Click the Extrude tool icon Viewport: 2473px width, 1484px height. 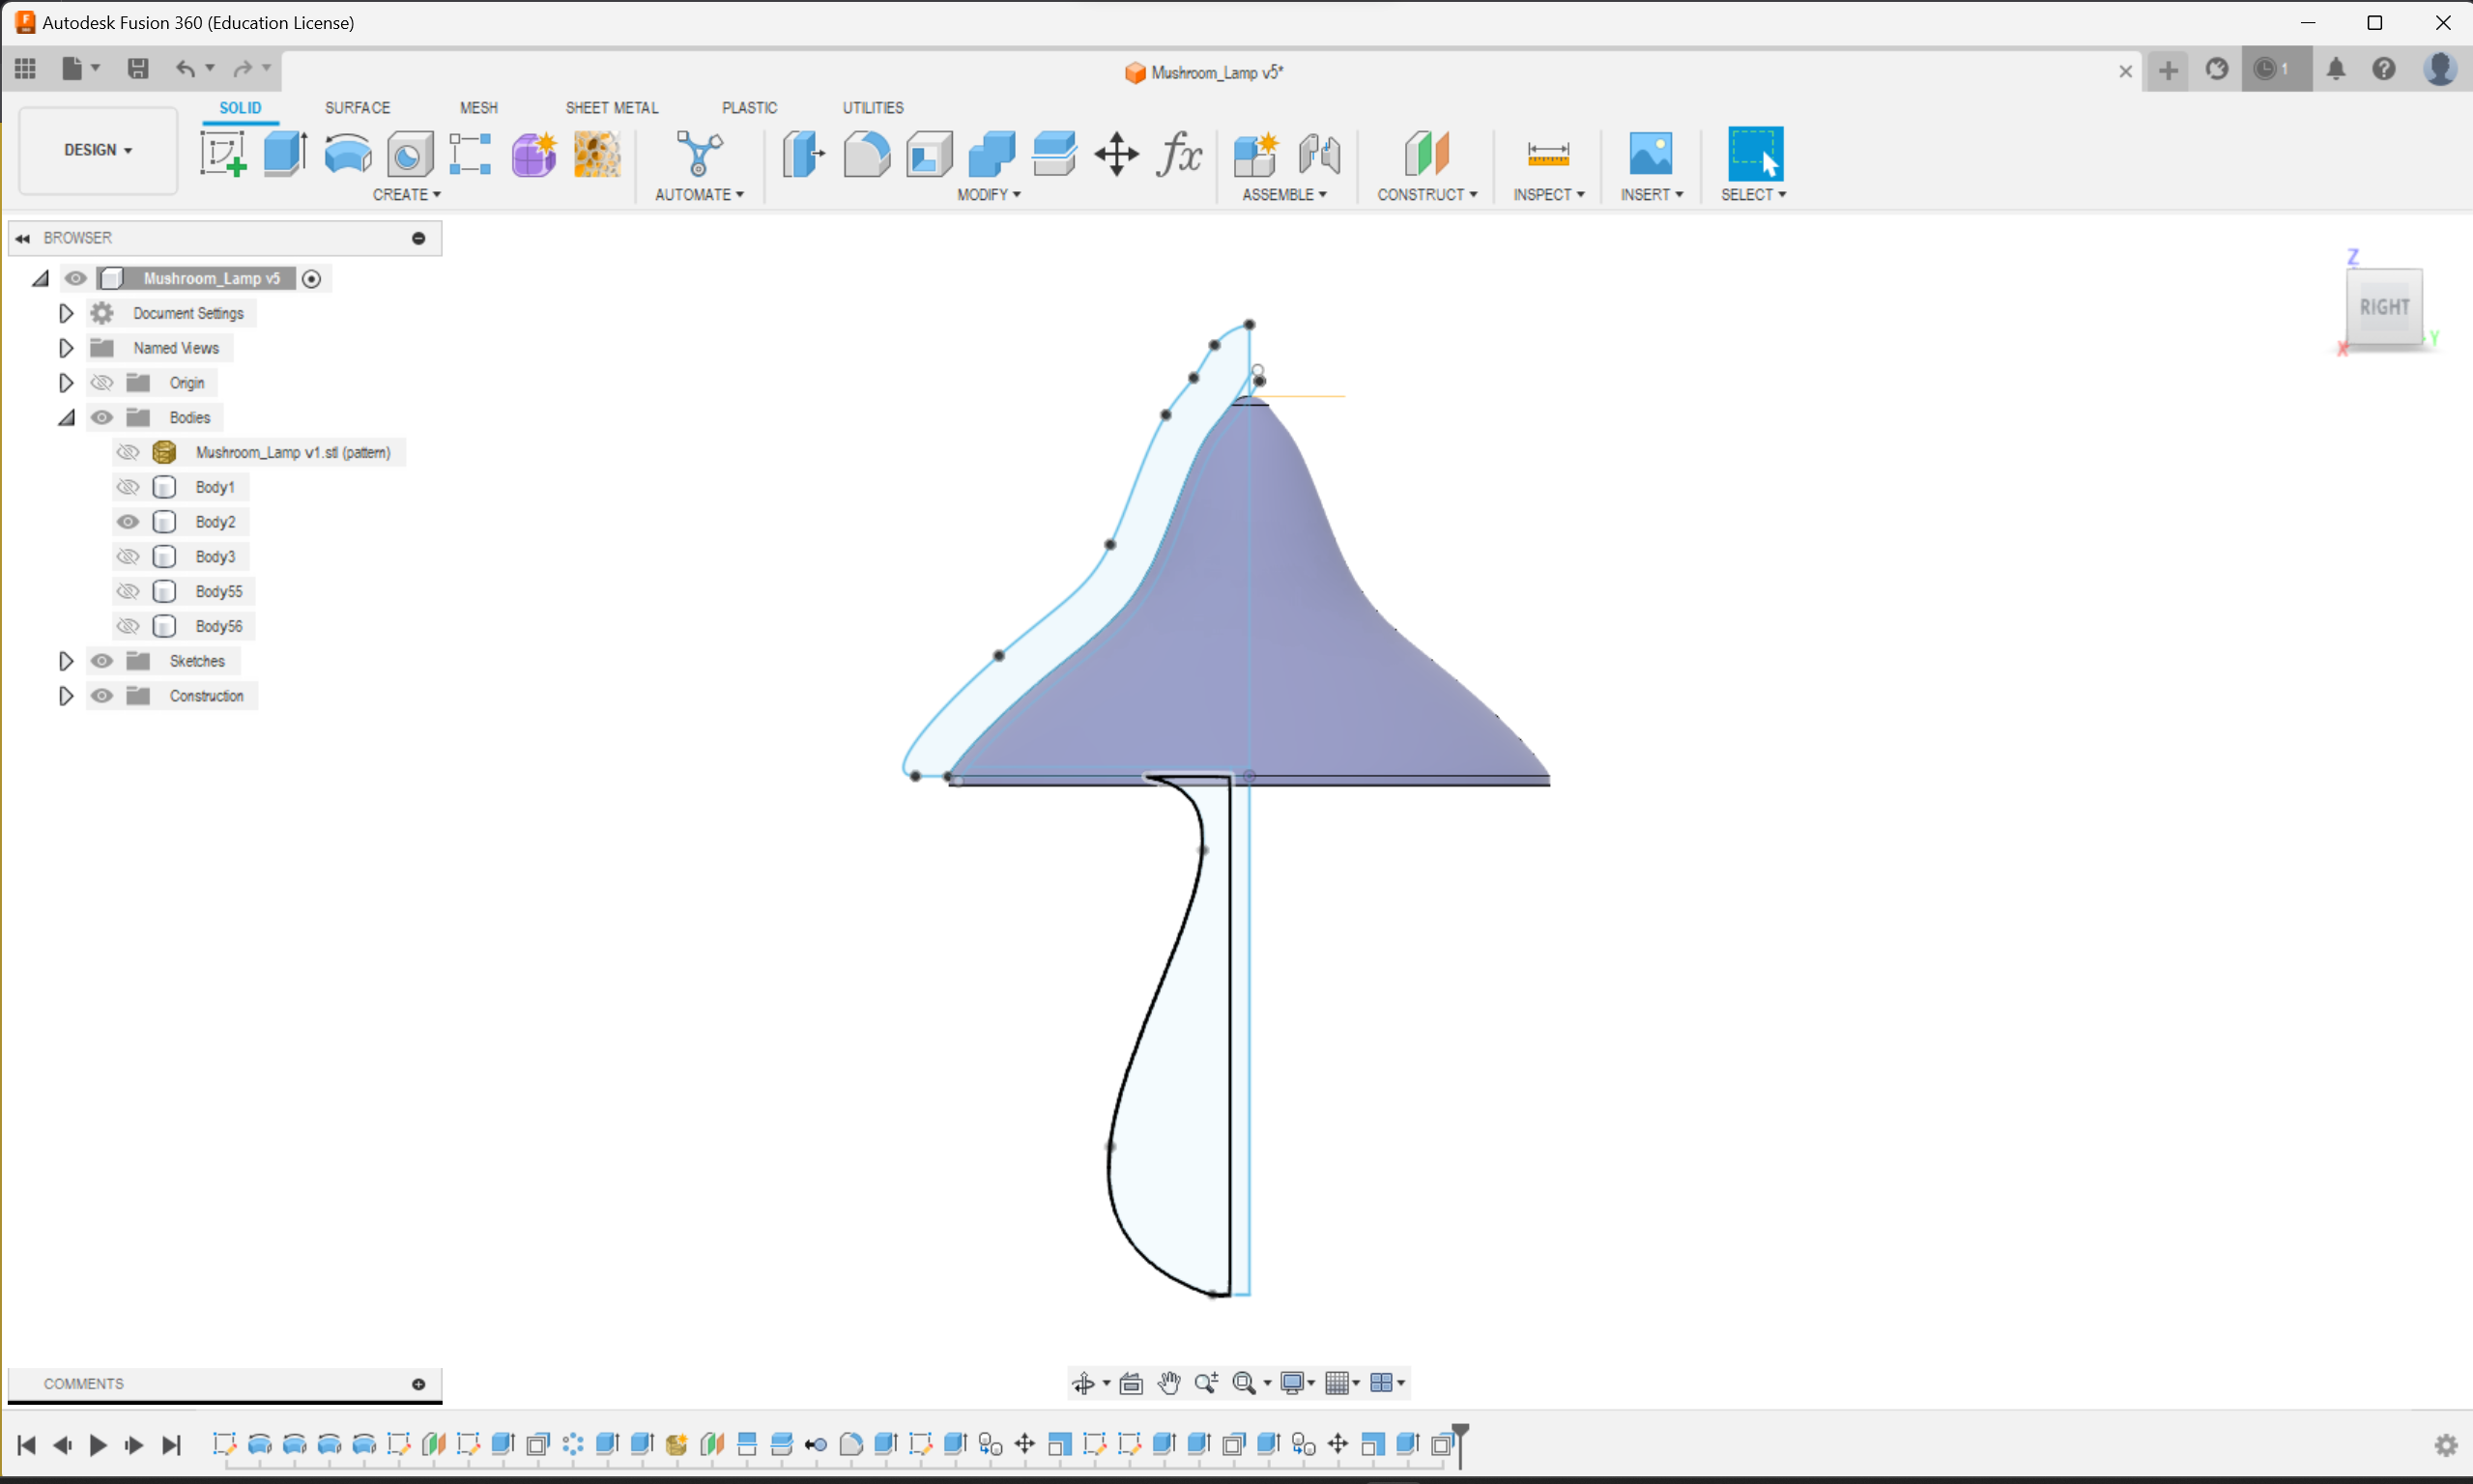click(x=285, y=154)
